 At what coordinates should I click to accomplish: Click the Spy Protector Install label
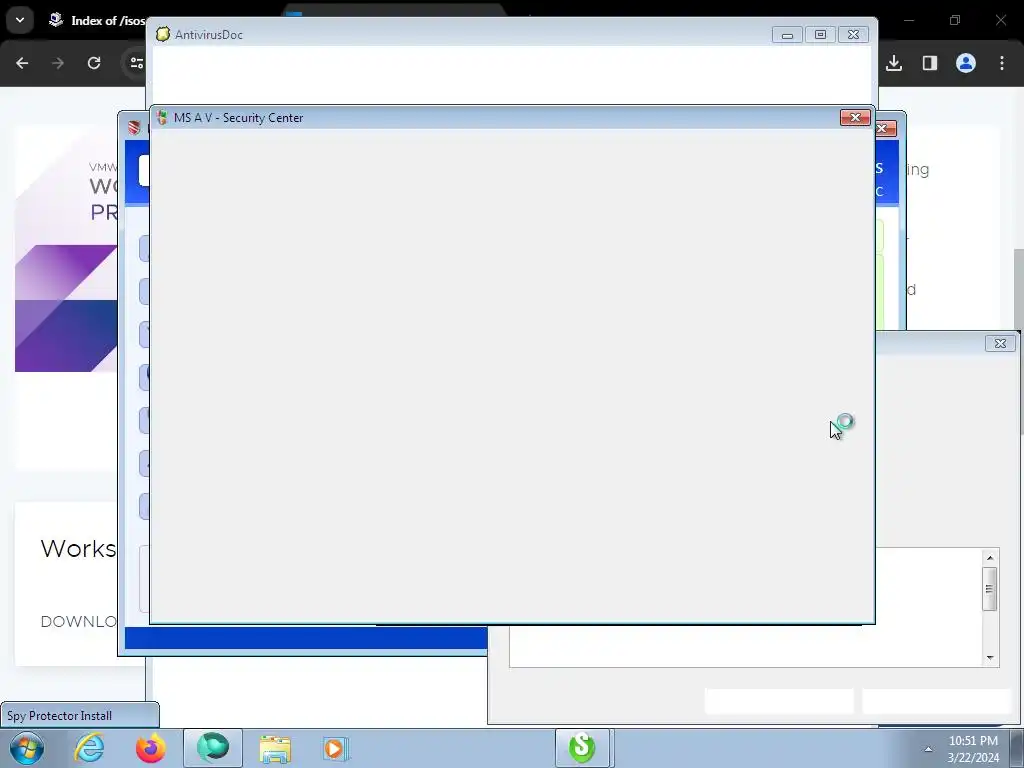[59, 716]
